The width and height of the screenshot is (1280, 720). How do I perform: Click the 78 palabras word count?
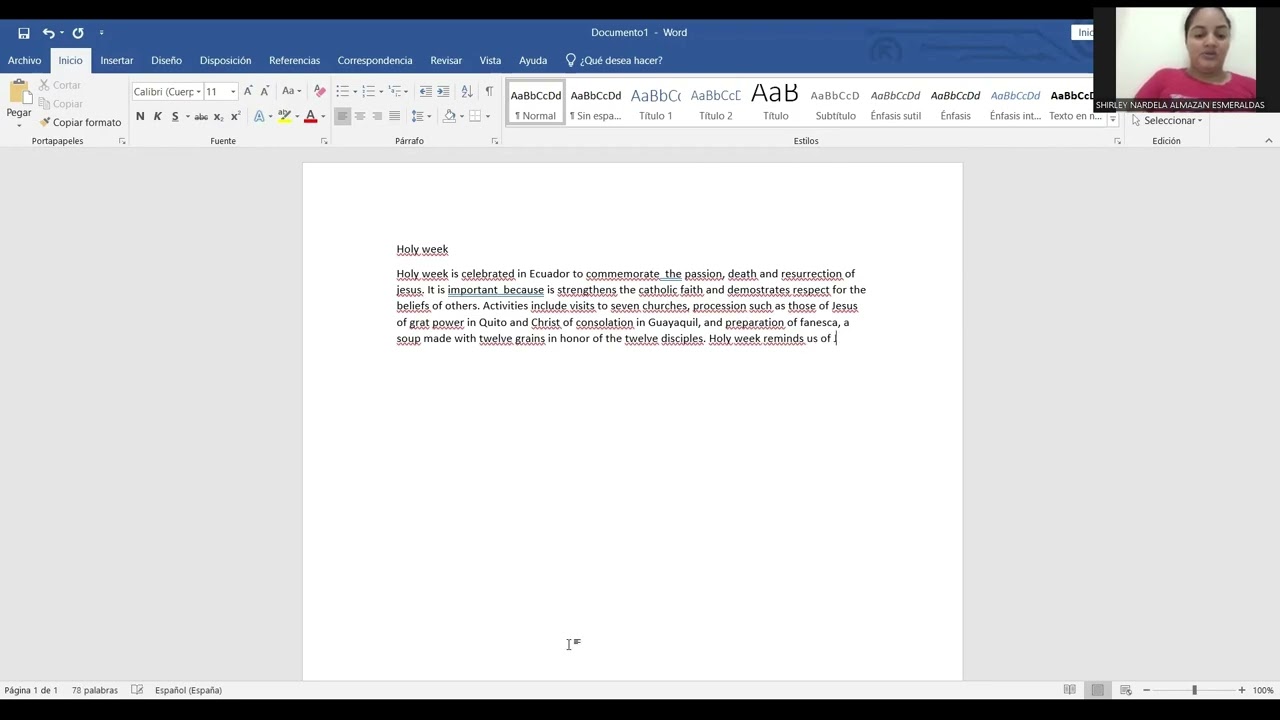tap(95, 690)
